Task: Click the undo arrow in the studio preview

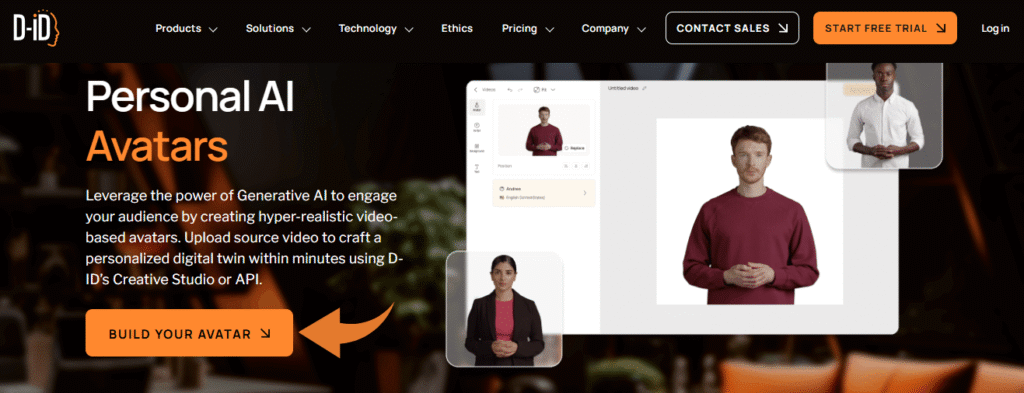Action: (510, 89)
